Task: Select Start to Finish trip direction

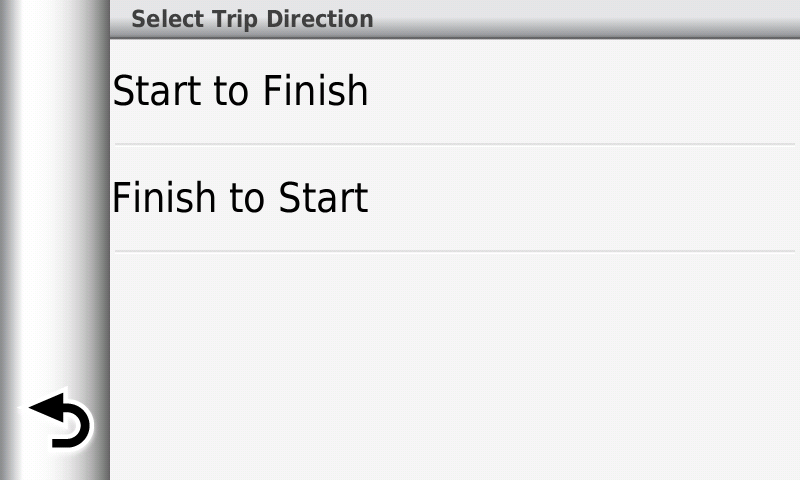Action: click(x=455, y=92)
